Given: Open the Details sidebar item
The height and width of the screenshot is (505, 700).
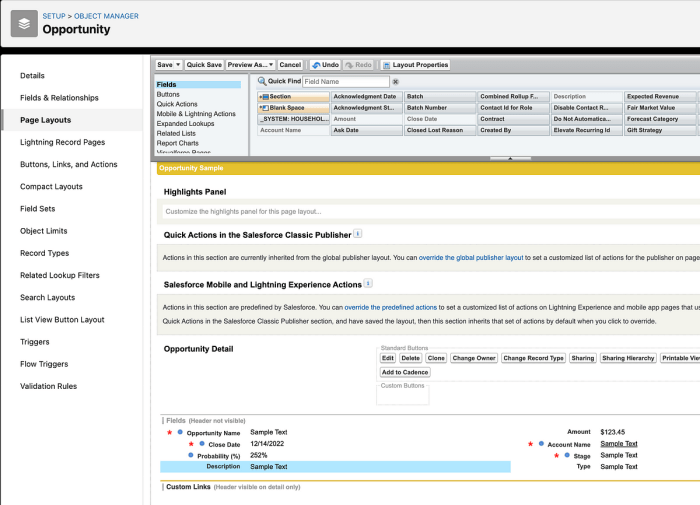Looking at the screenshot, I should pyautogui.click(x=32, y=75).
